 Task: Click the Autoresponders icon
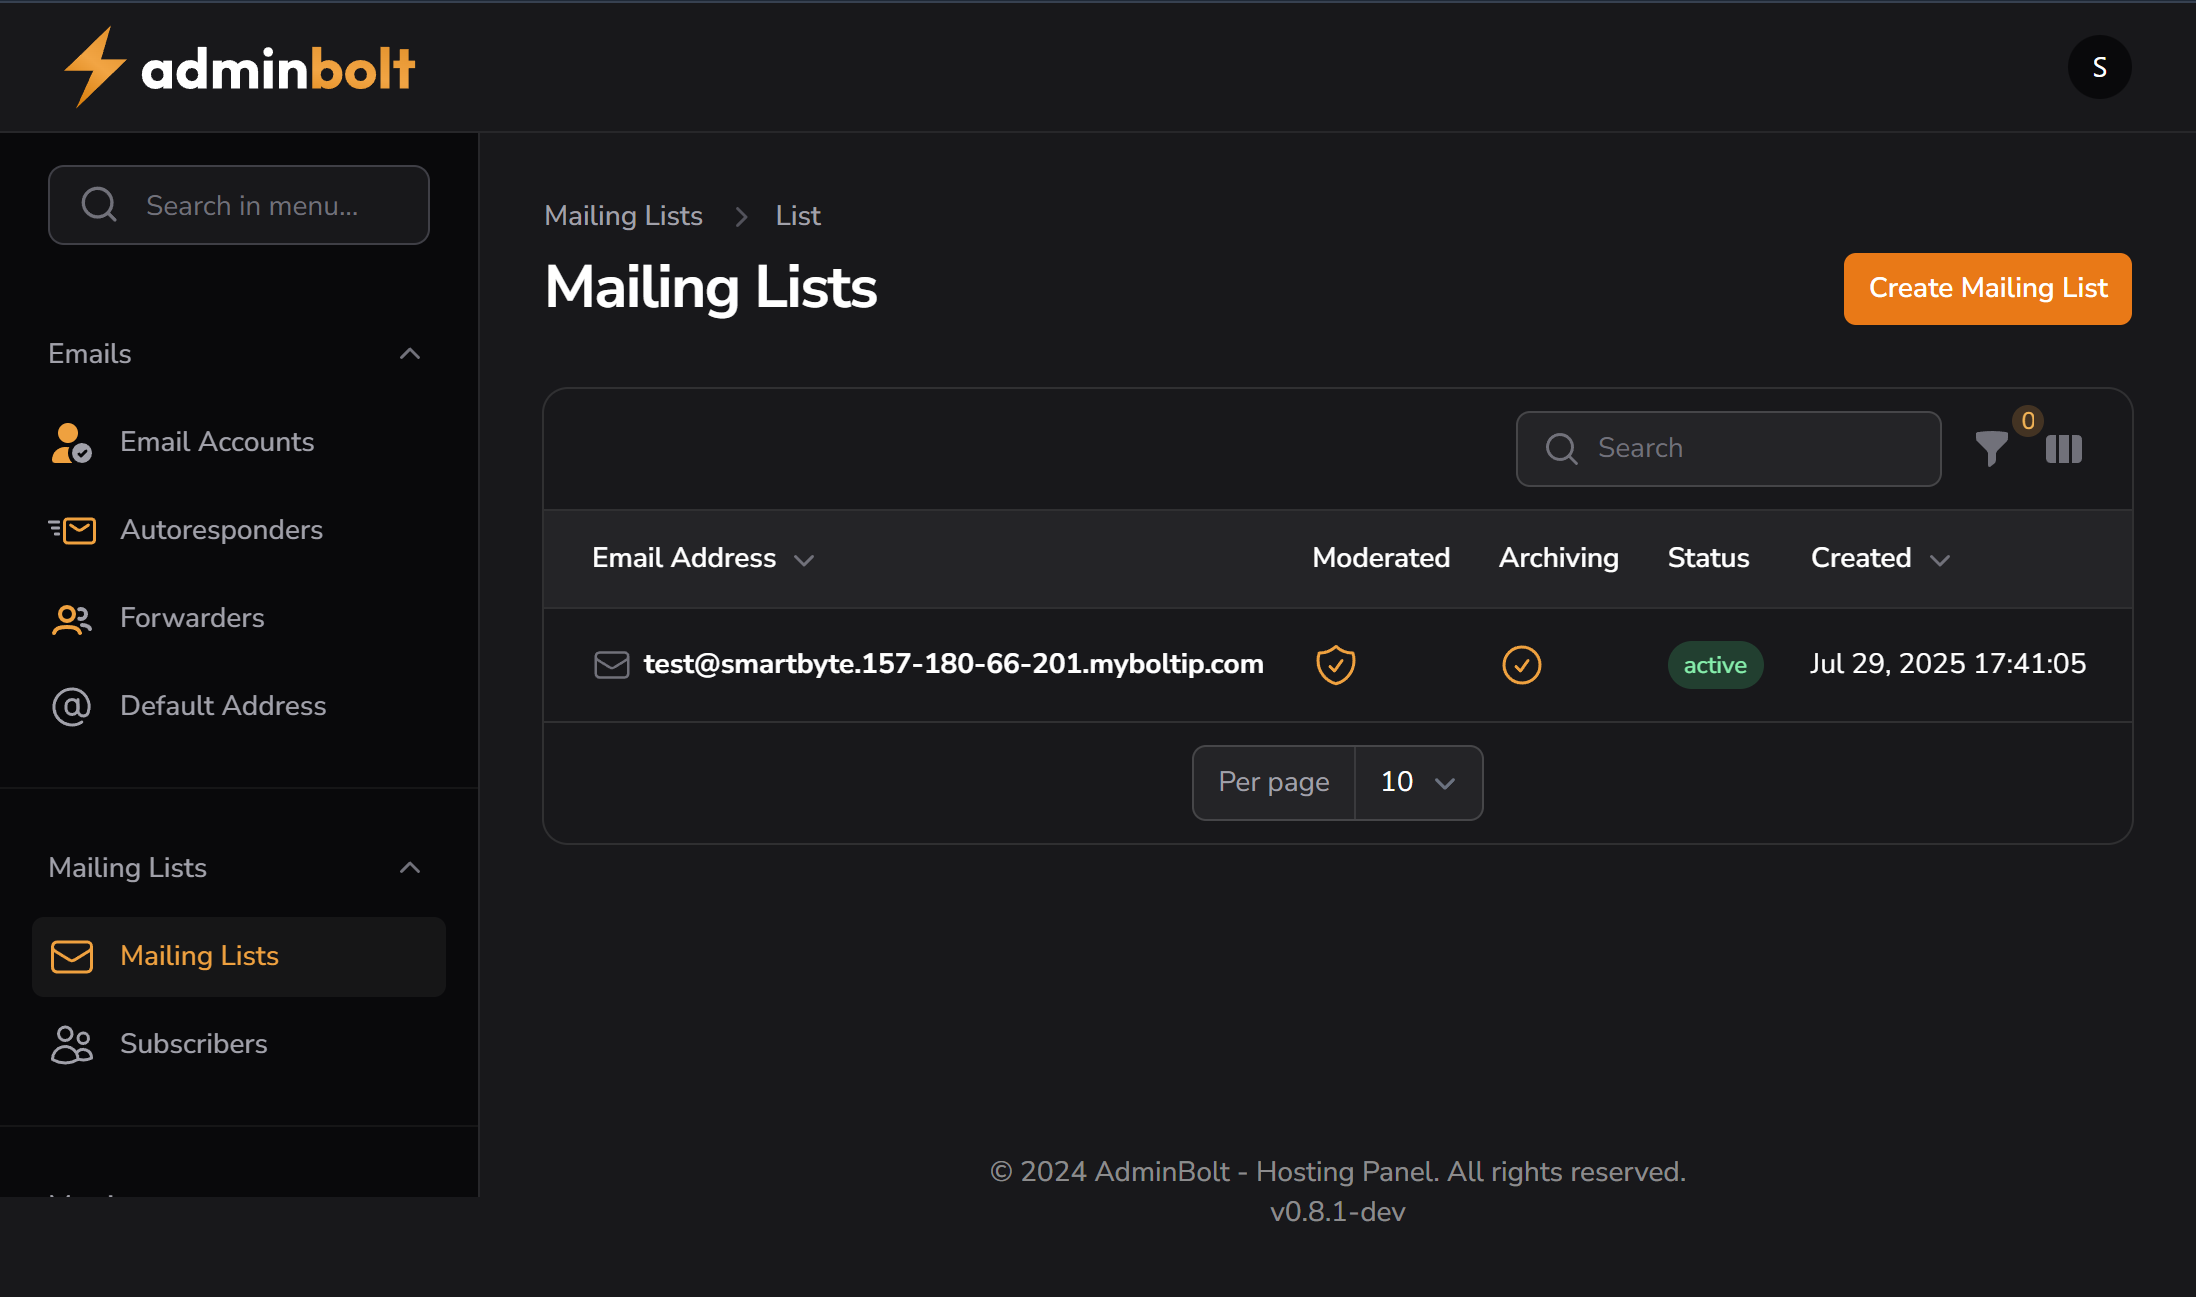pos(70,530)
